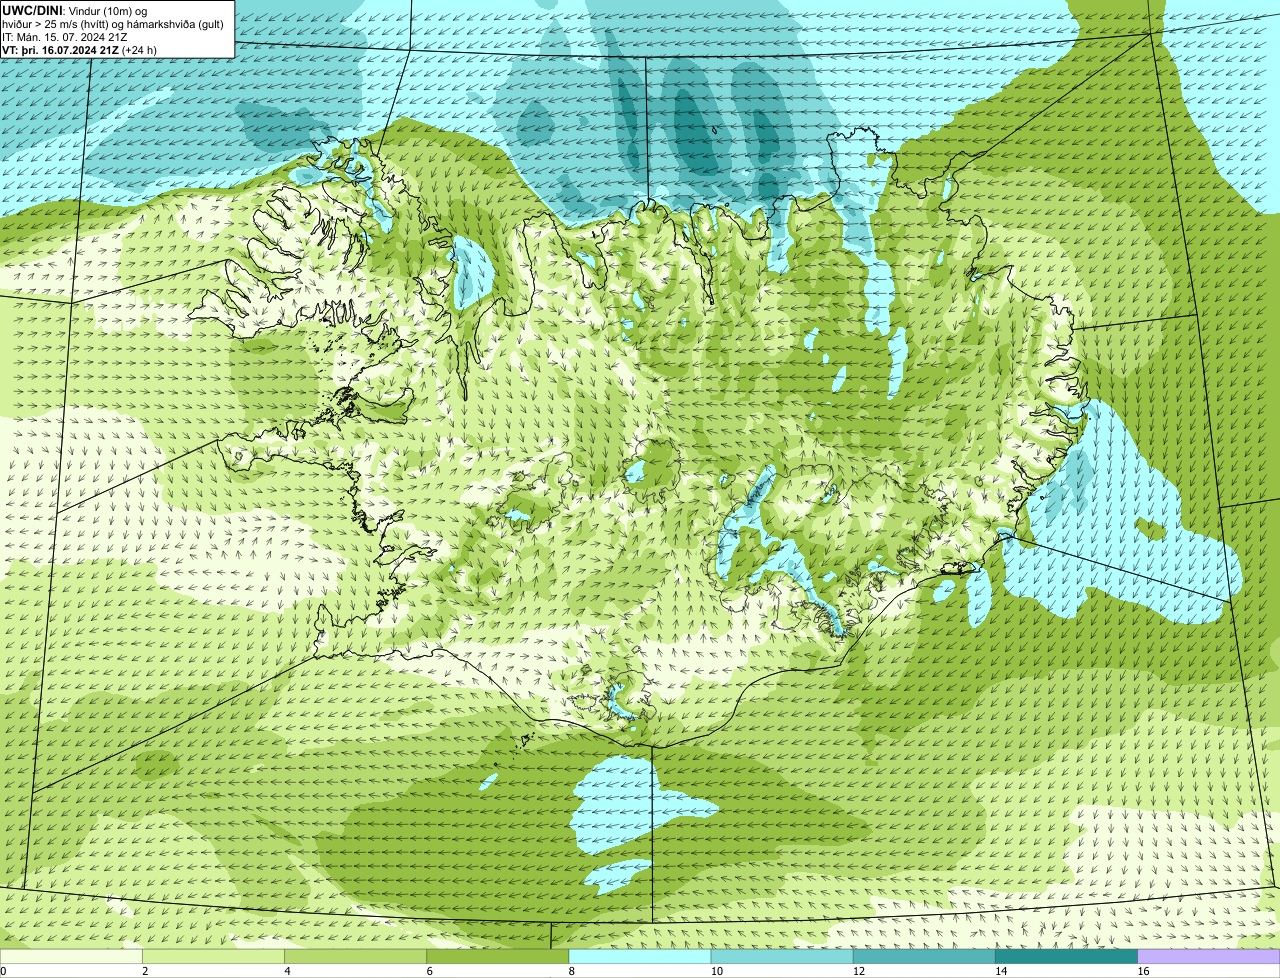The height and width of the screenshot is (978, 1280).
Task: Click the 4–6 m/s green legend swatch
Action: [355, 957]
